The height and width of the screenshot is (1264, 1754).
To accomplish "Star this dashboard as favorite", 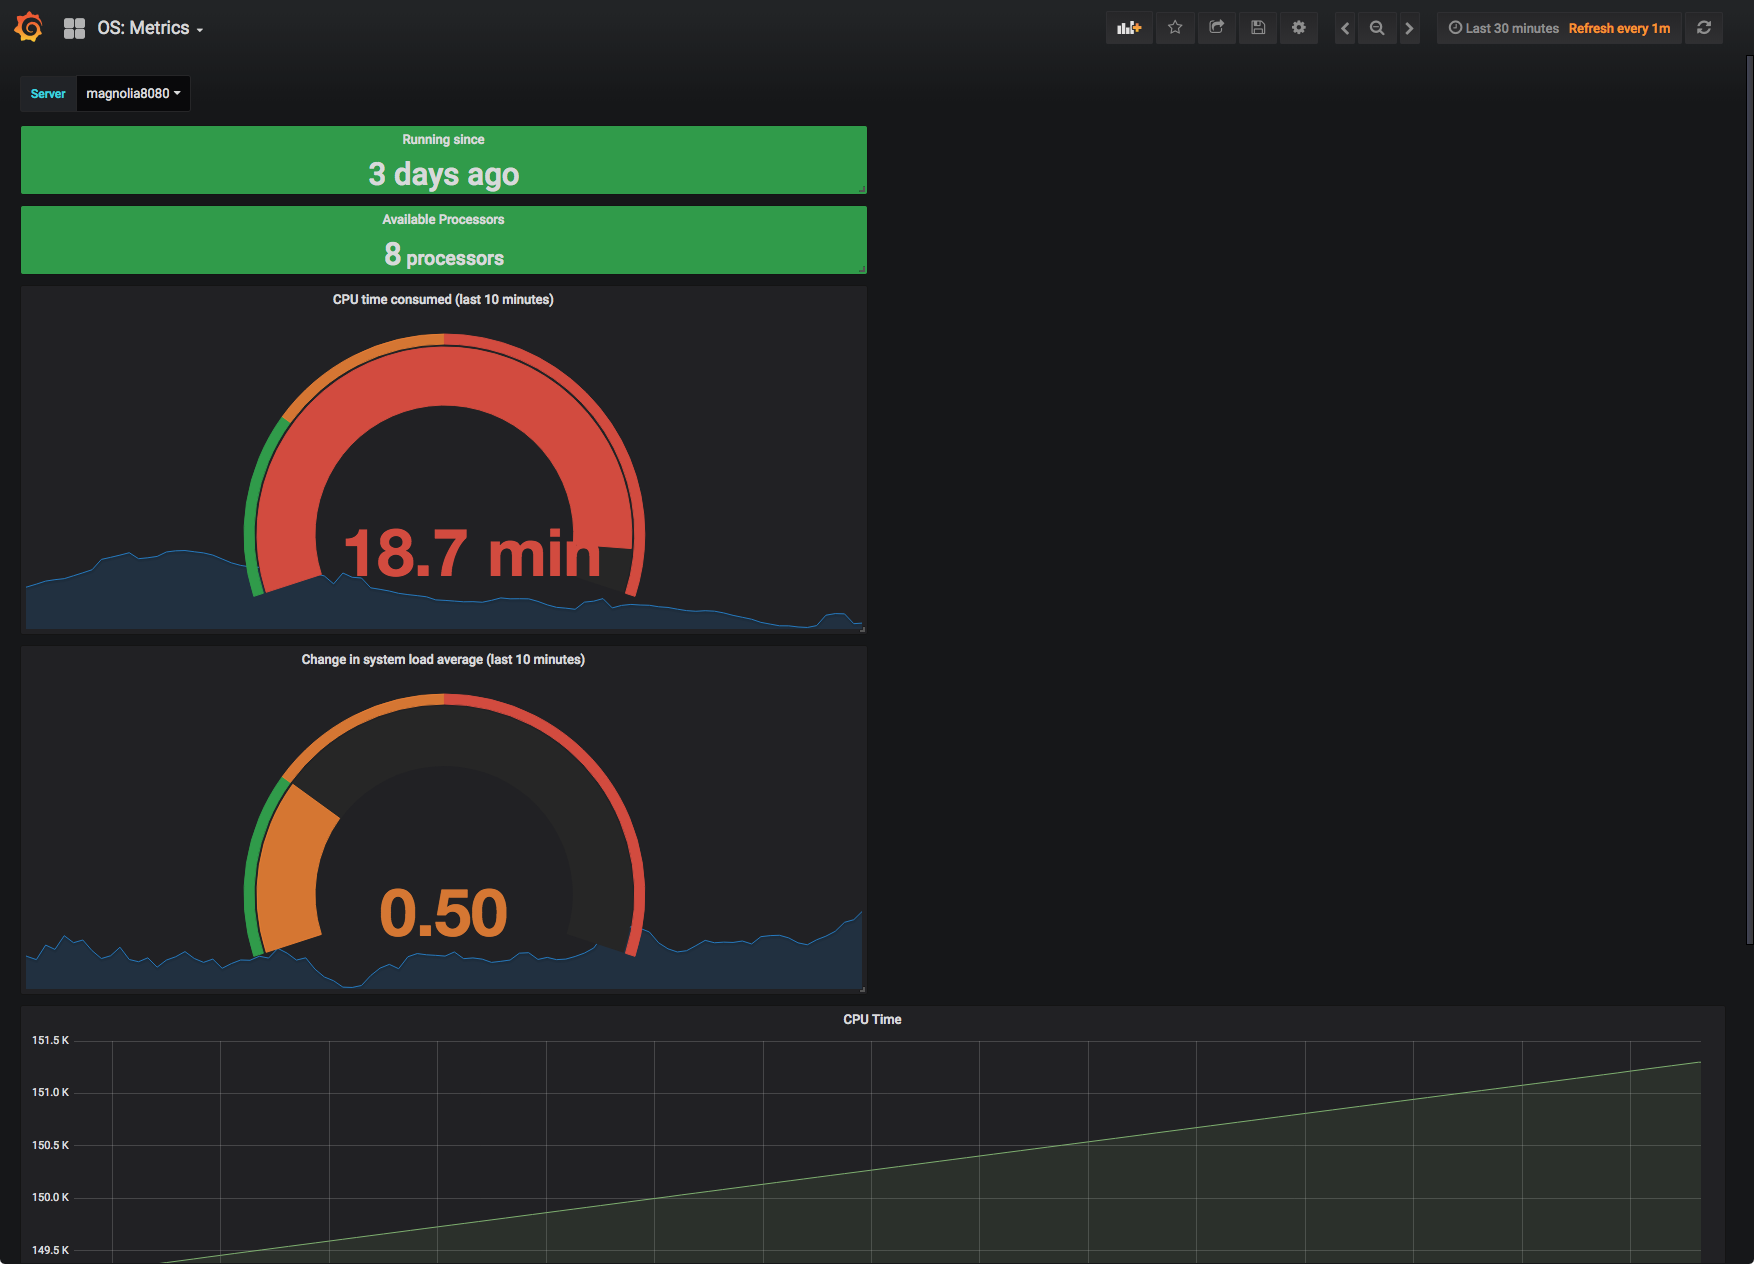I will (x=1175, y=27).
